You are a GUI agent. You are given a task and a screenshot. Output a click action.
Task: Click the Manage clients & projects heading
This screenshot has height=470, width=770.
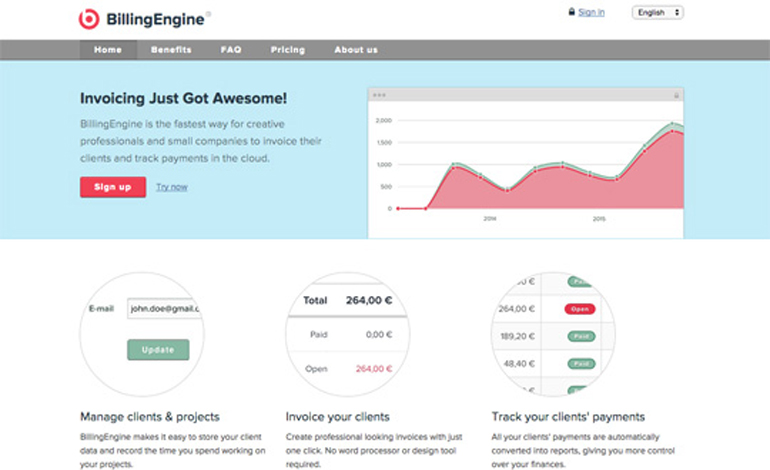(x=150, y=417)
